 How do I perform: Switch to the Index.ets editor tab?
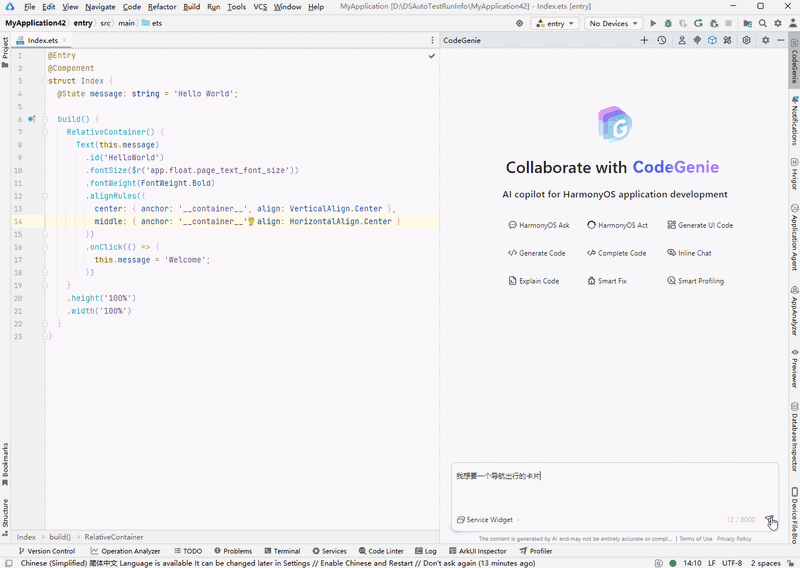tap(42, 41)
